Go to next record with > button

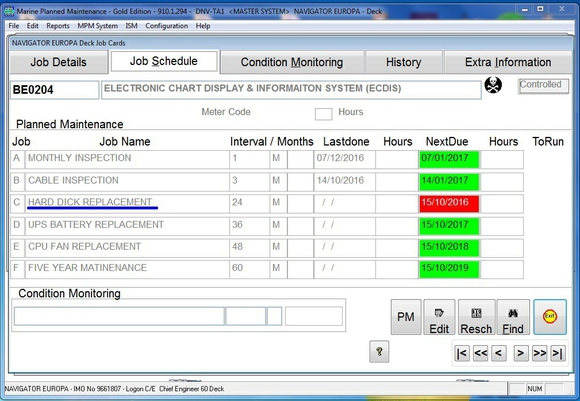coord(520,353)
